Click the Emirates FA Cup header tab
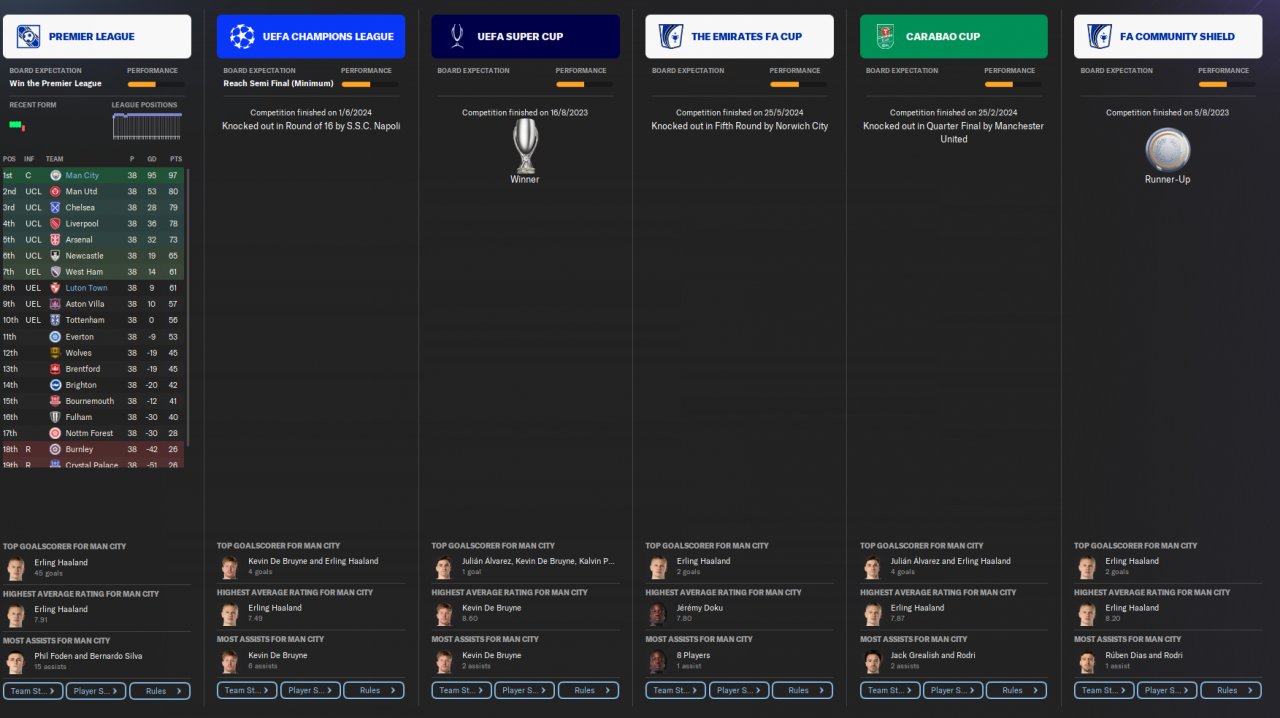 point(739,37)
